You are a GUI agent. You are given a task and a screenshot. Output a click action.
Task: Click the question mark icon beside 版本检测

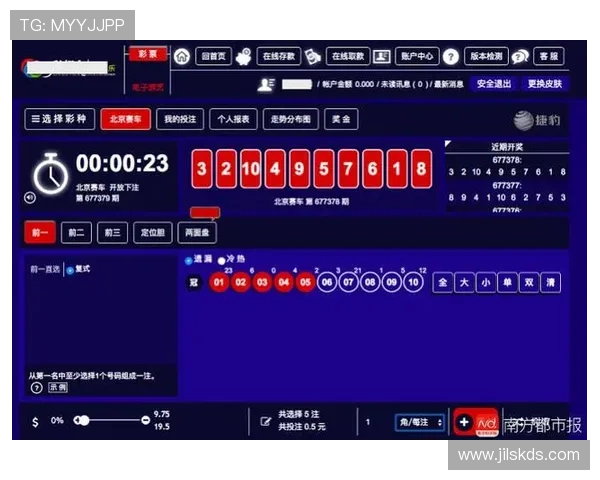(451, 57)
